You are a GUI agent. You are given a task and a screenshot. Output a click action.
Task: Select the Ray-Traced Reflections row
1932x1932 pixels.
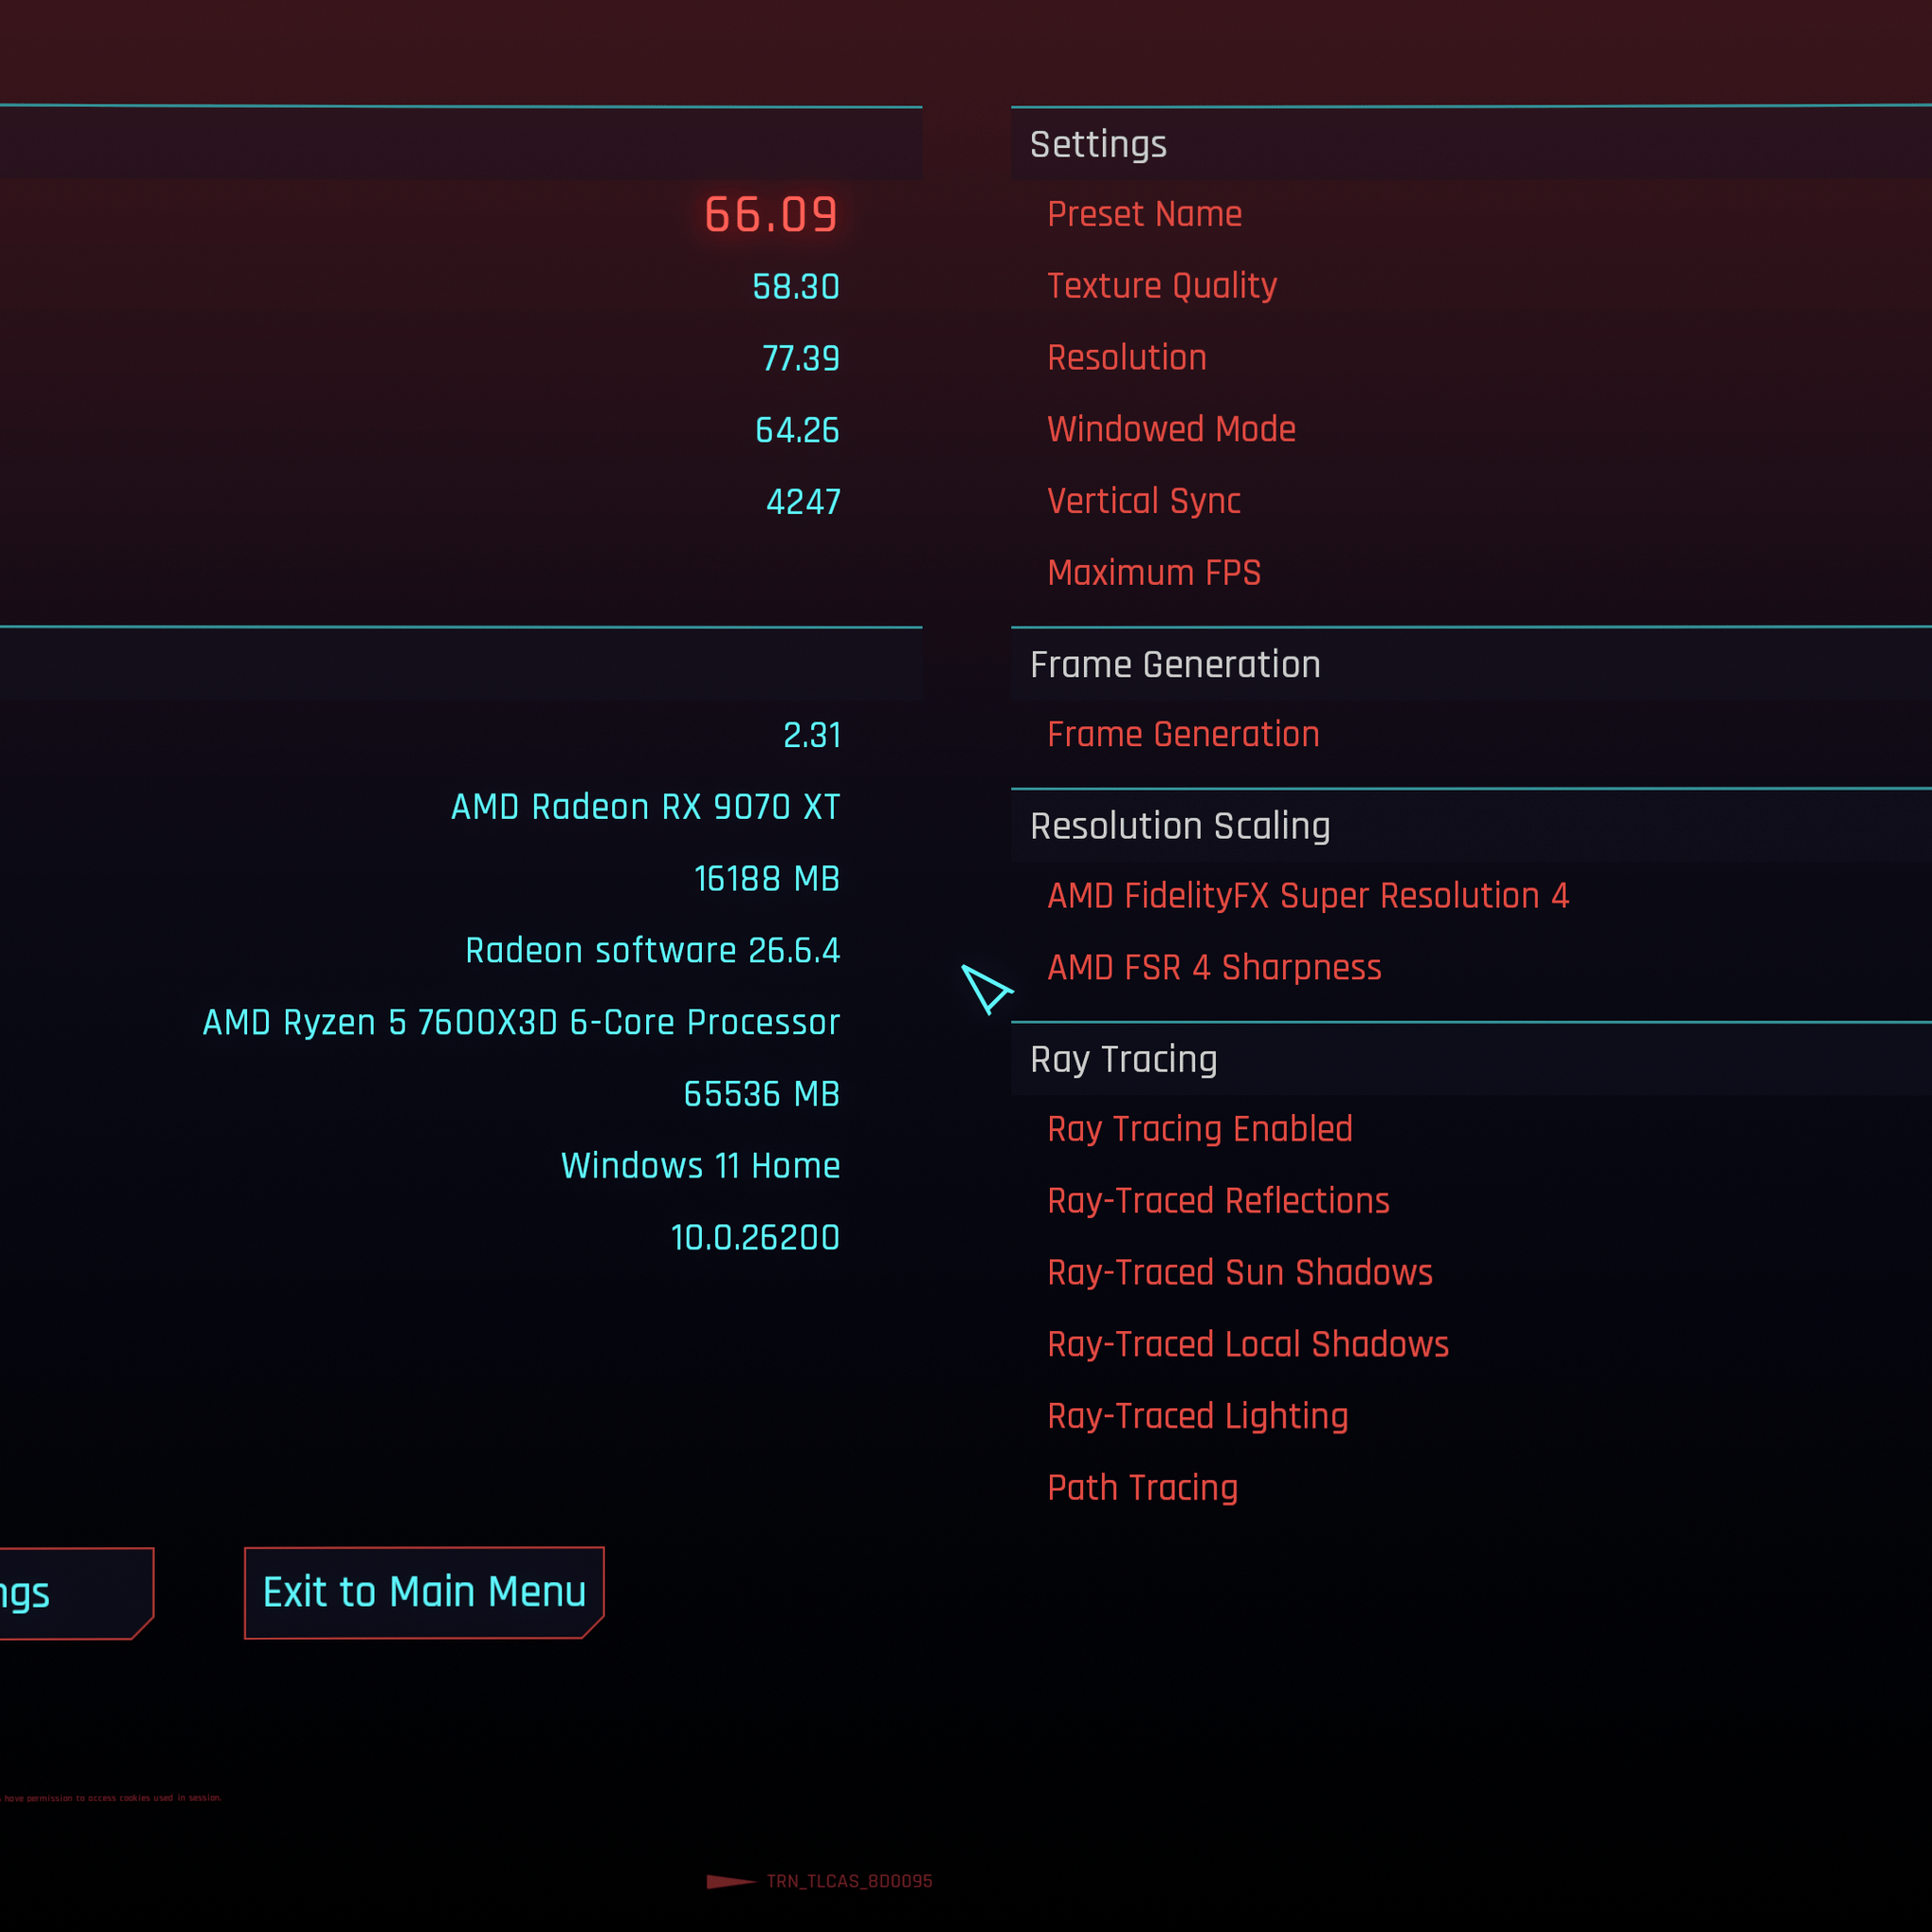coord(1471,1201)
